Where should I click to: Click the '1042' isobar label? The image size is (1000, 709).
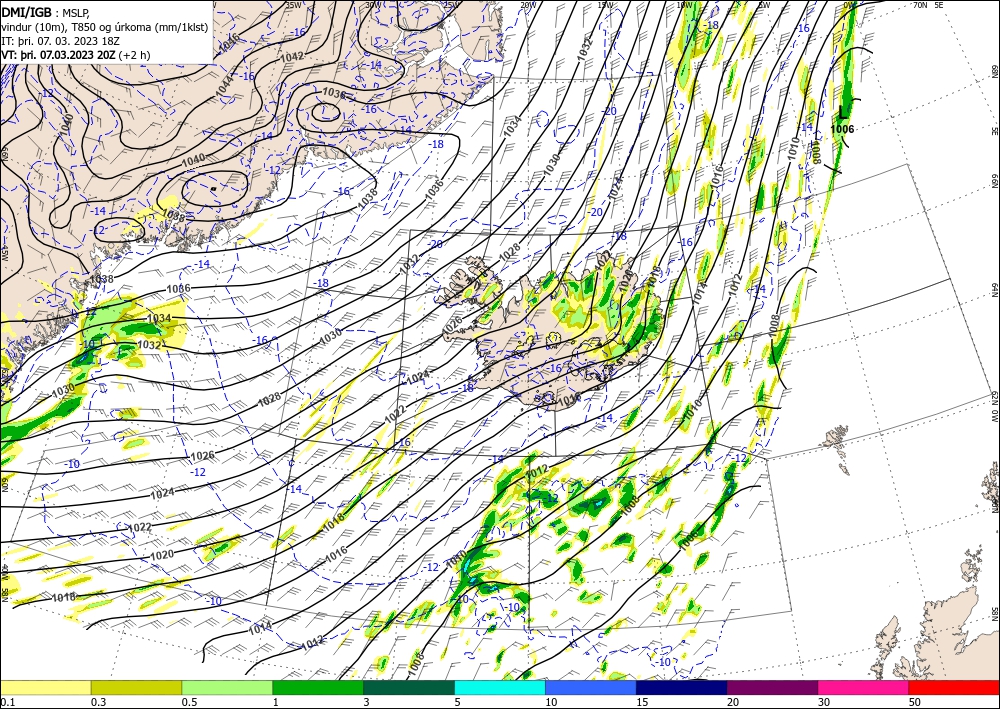click(x=292, y=56)
